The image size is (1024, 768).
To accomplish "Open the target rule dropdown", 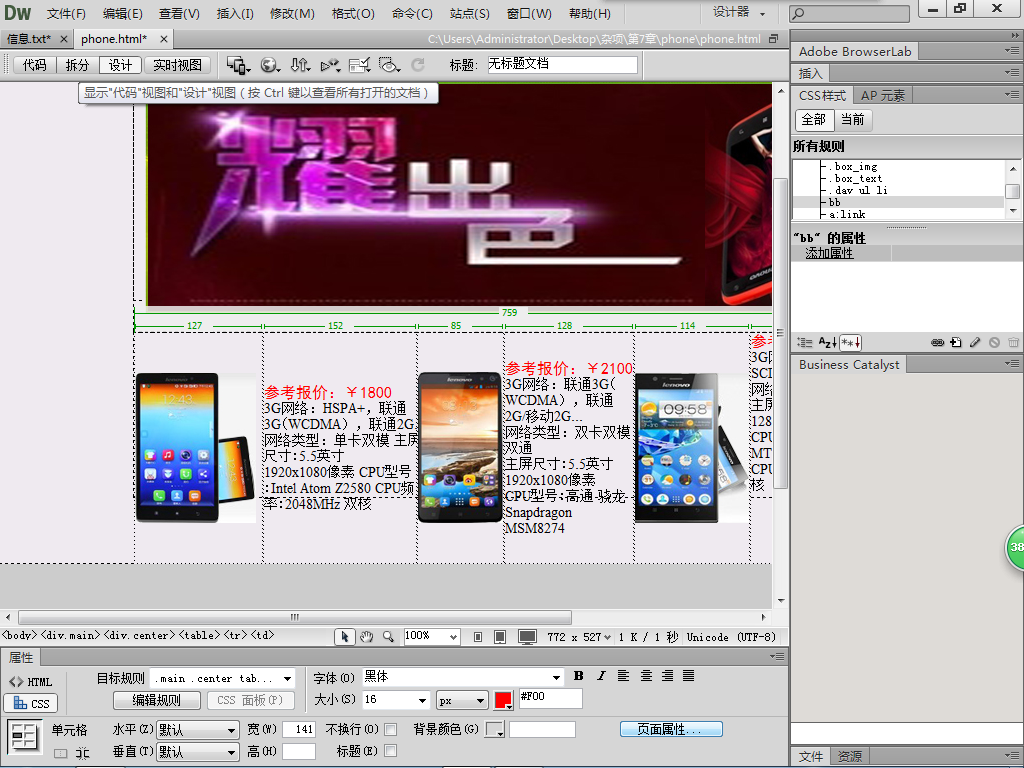I will click(x=287, y=679).
